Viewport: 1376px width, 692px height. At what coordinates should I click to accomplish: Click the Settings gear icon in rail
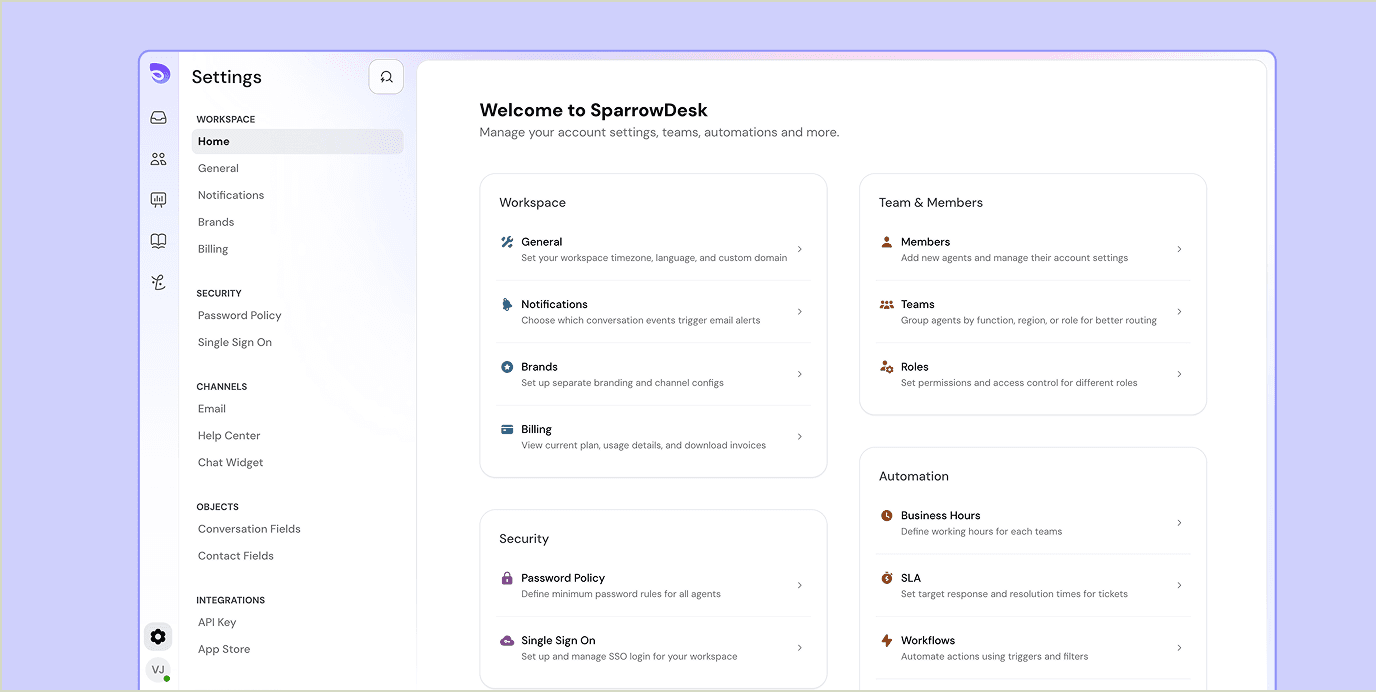point(158,636)
